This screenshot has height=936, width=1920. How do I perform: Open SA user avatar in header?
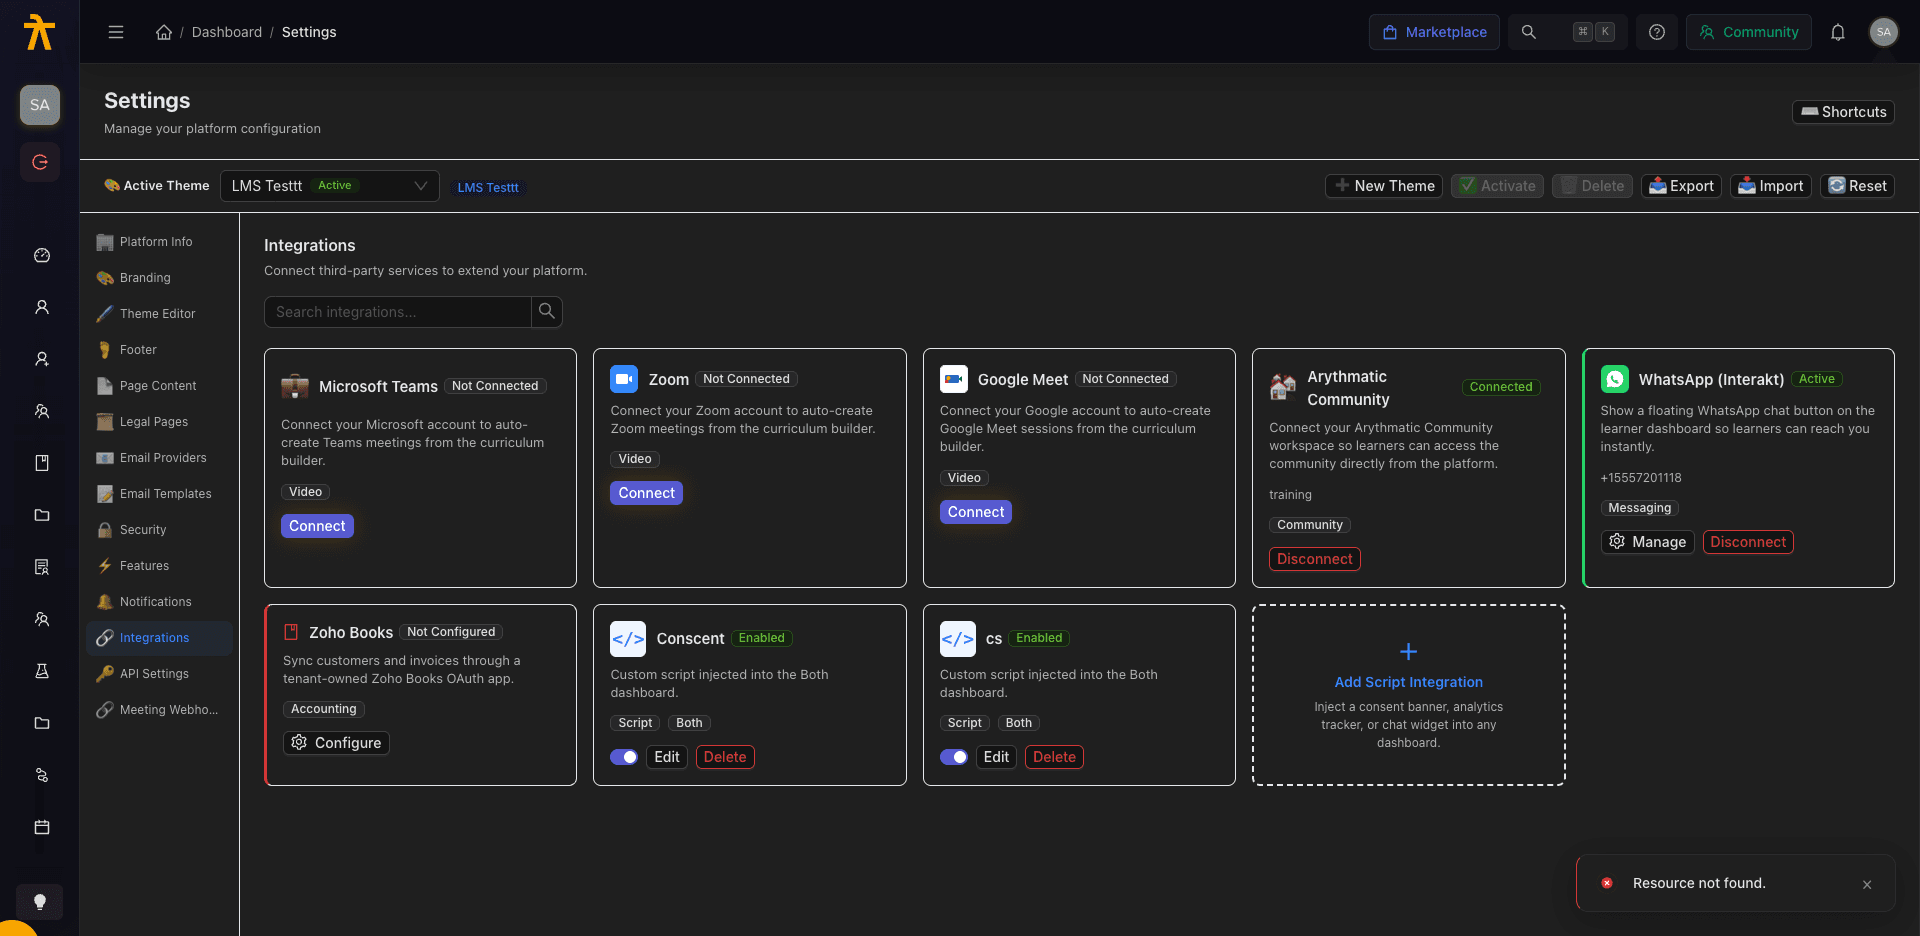tap(1884, 32)
